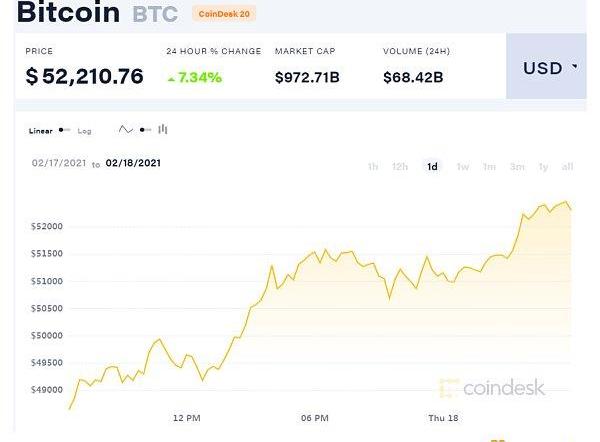Choose the 3m time range
The height and width of the screenshot is (442, 600).
(x=517, y=166)
